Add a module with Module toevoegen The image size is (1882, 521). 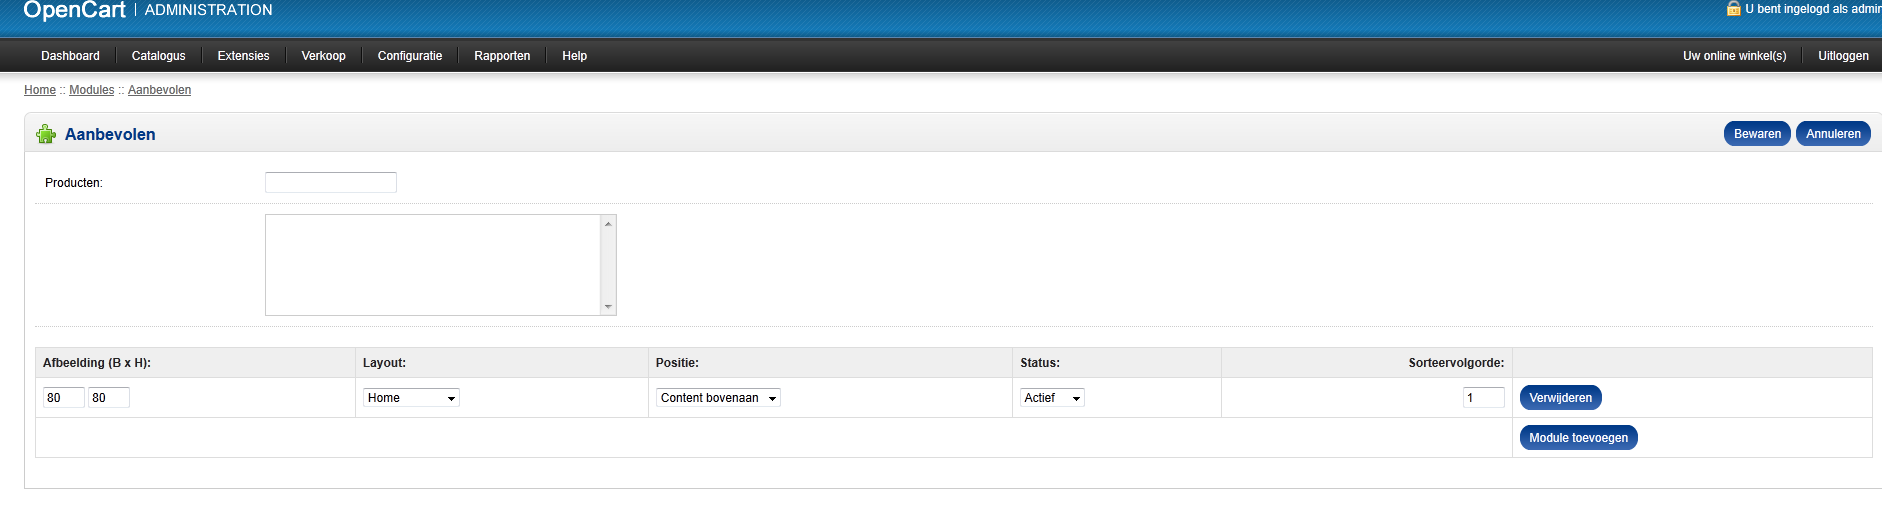[1578, 438]
